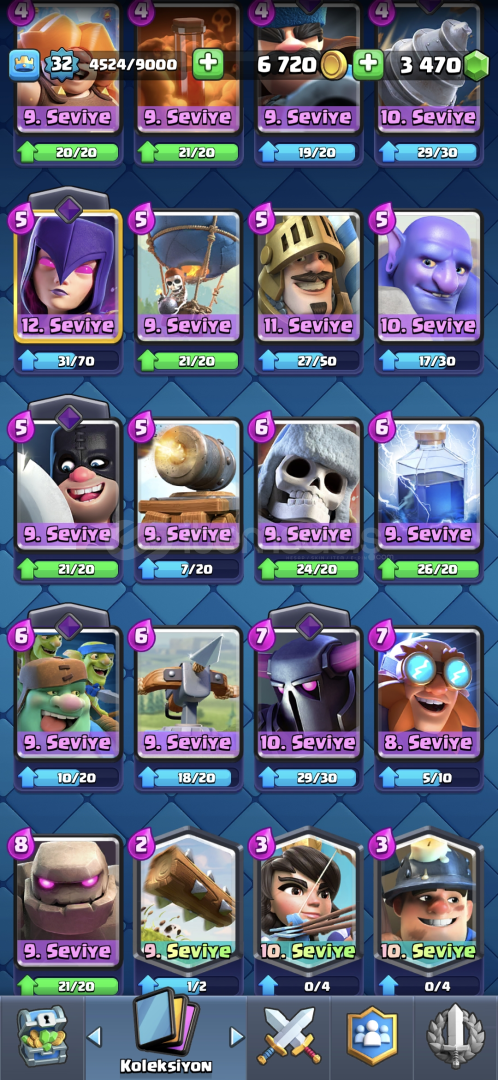
Task: Click the green plus to buy gold
Action: [368, 65]
